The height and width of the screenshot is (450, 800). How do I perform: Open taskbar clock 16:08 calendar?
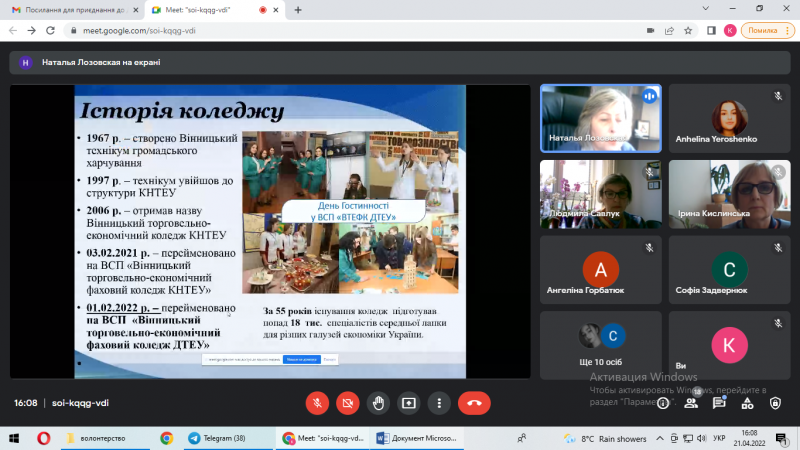(x=749, y=438)
